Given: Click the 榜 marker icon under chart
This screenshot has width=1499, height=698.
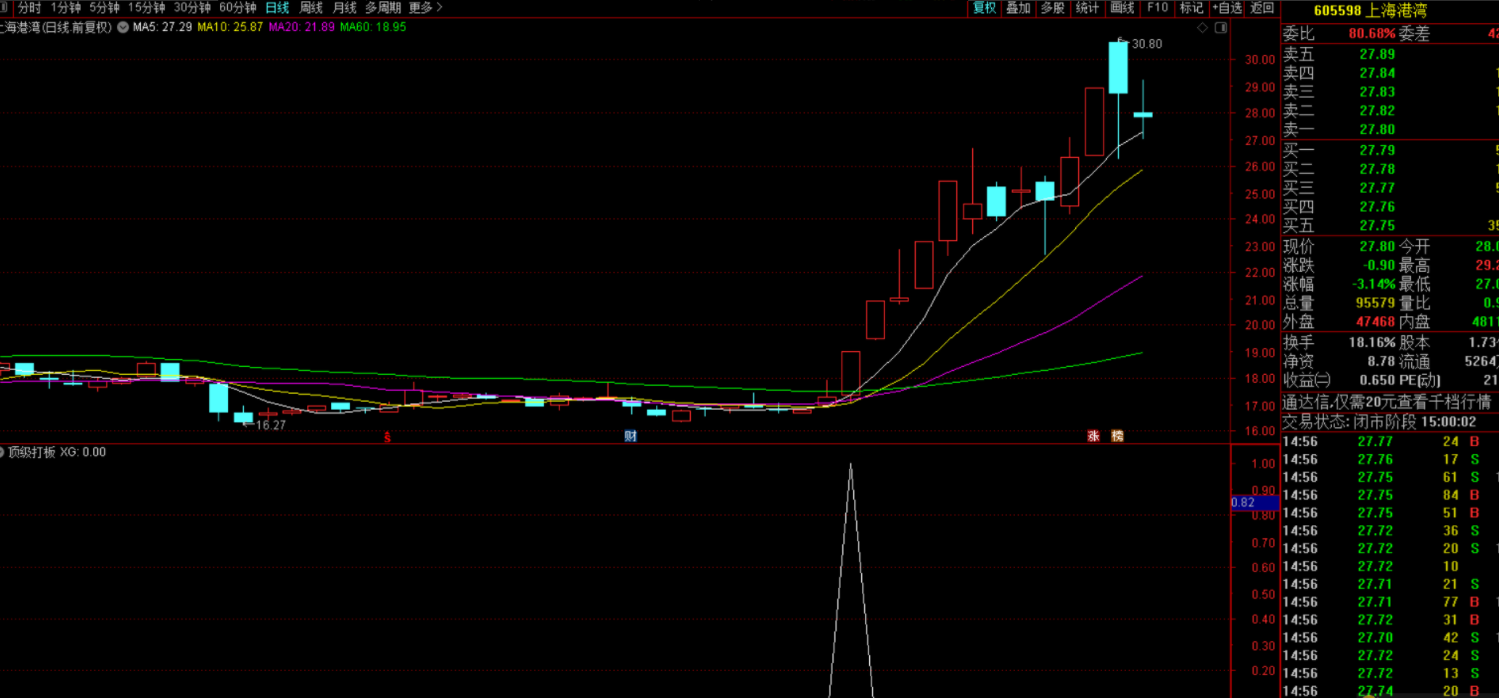Looking at the screenshot, I should point(1117,436).
